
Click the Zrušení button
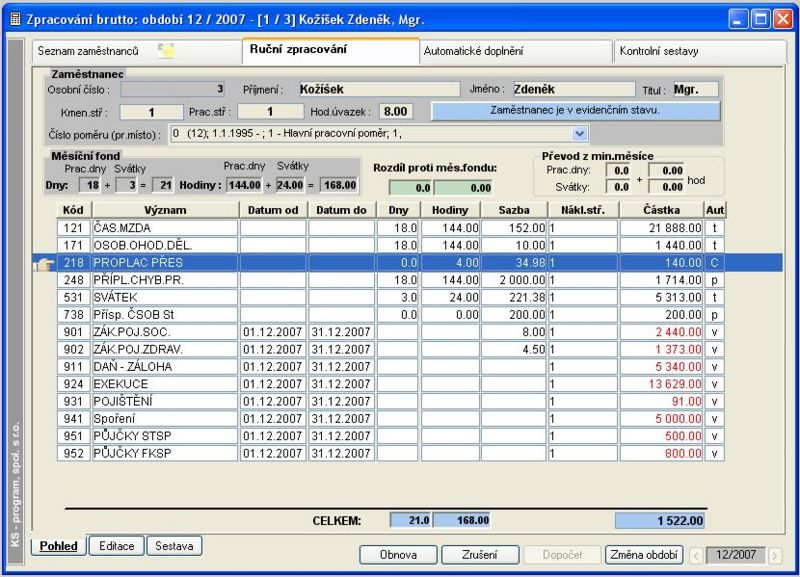(480, 555)
